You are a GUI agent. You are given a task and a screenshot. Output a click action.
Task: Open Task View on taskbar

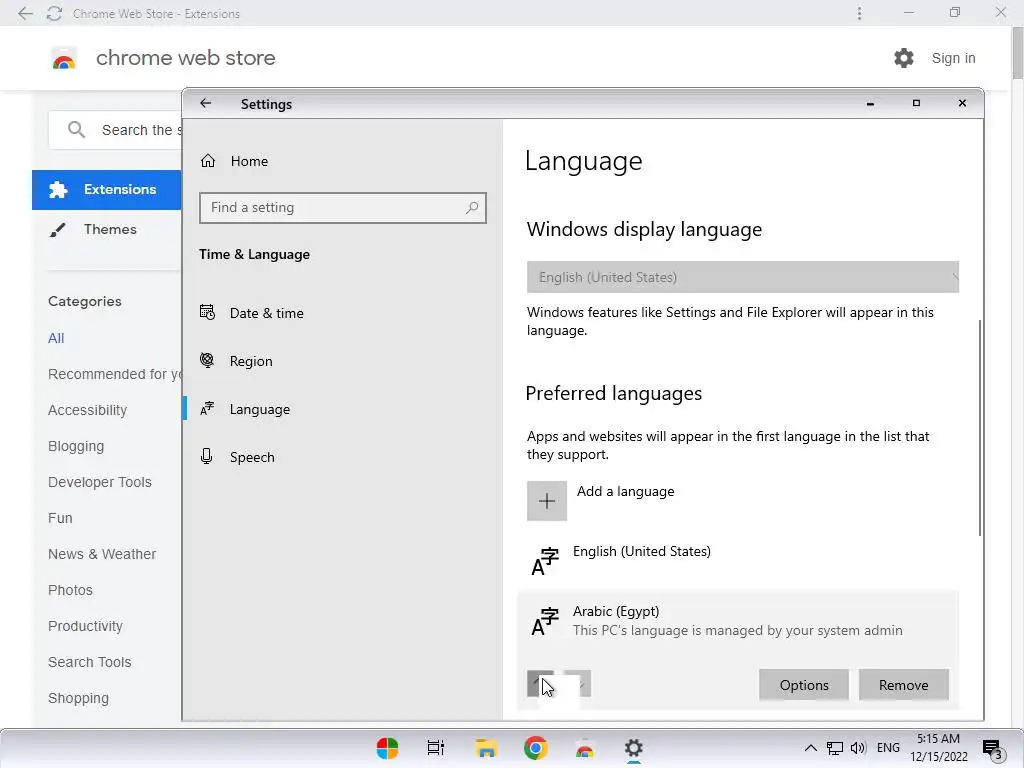pos(436,748)
